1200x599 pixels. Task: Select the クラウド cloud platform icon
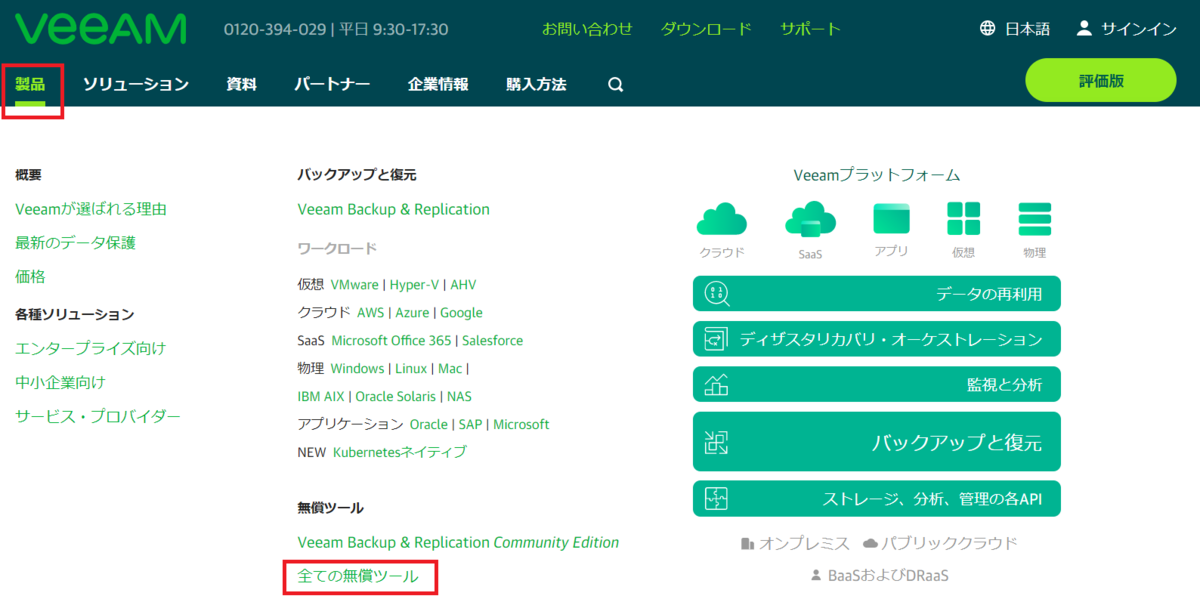tap(721, 218)
